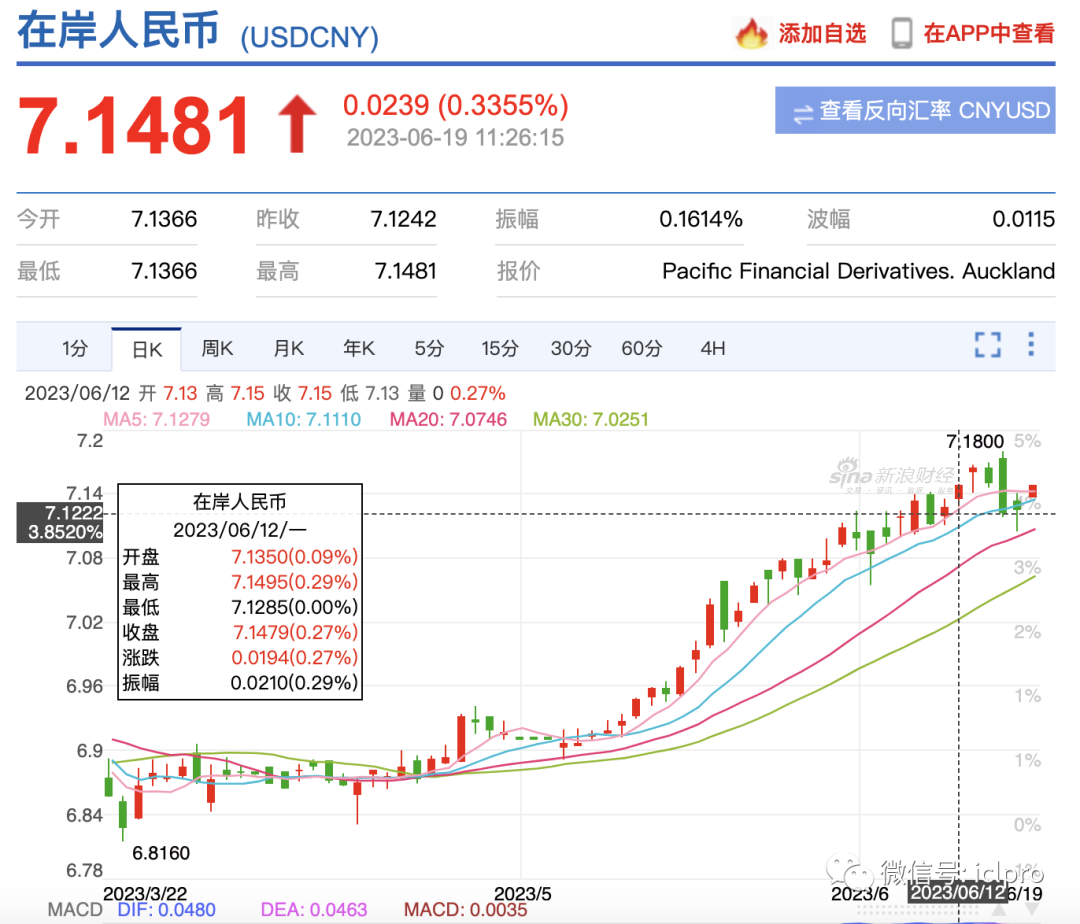Click the 在APP中查看 link

[x=988, y=33]
